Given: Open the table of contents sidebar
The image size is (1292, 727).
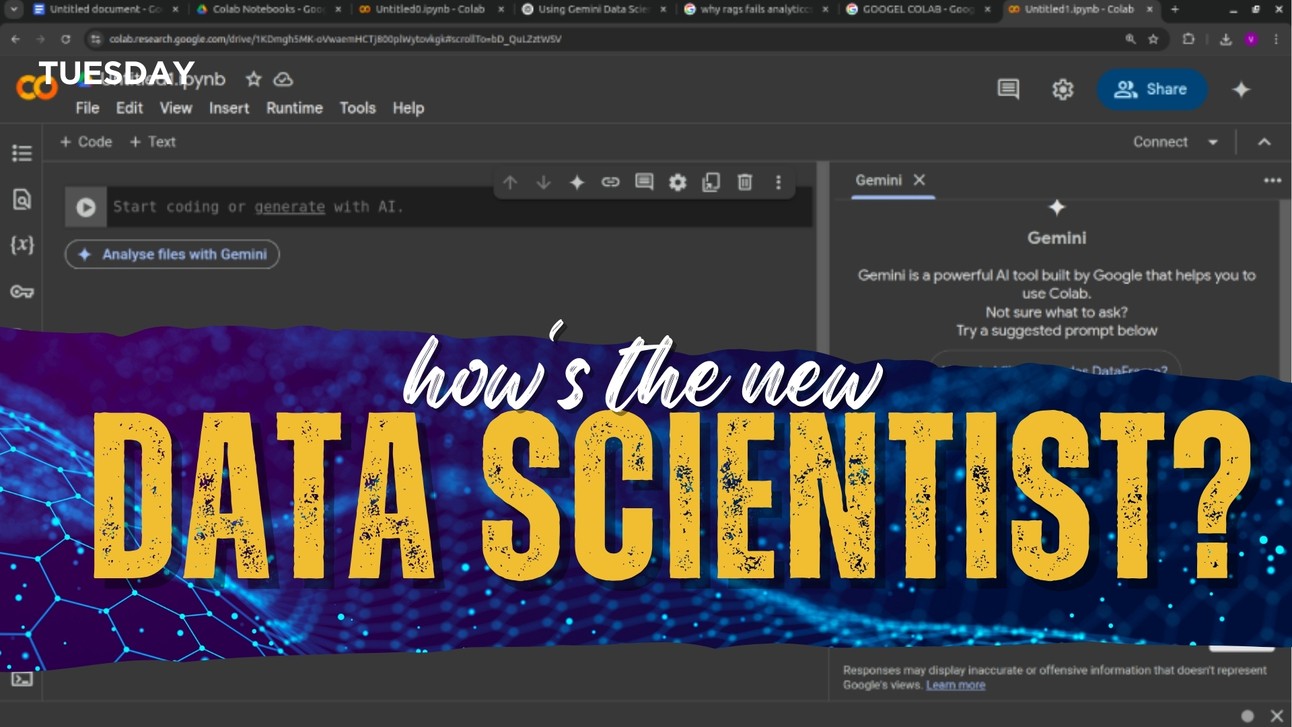Looking at the screenshot, I should [22, 153].
